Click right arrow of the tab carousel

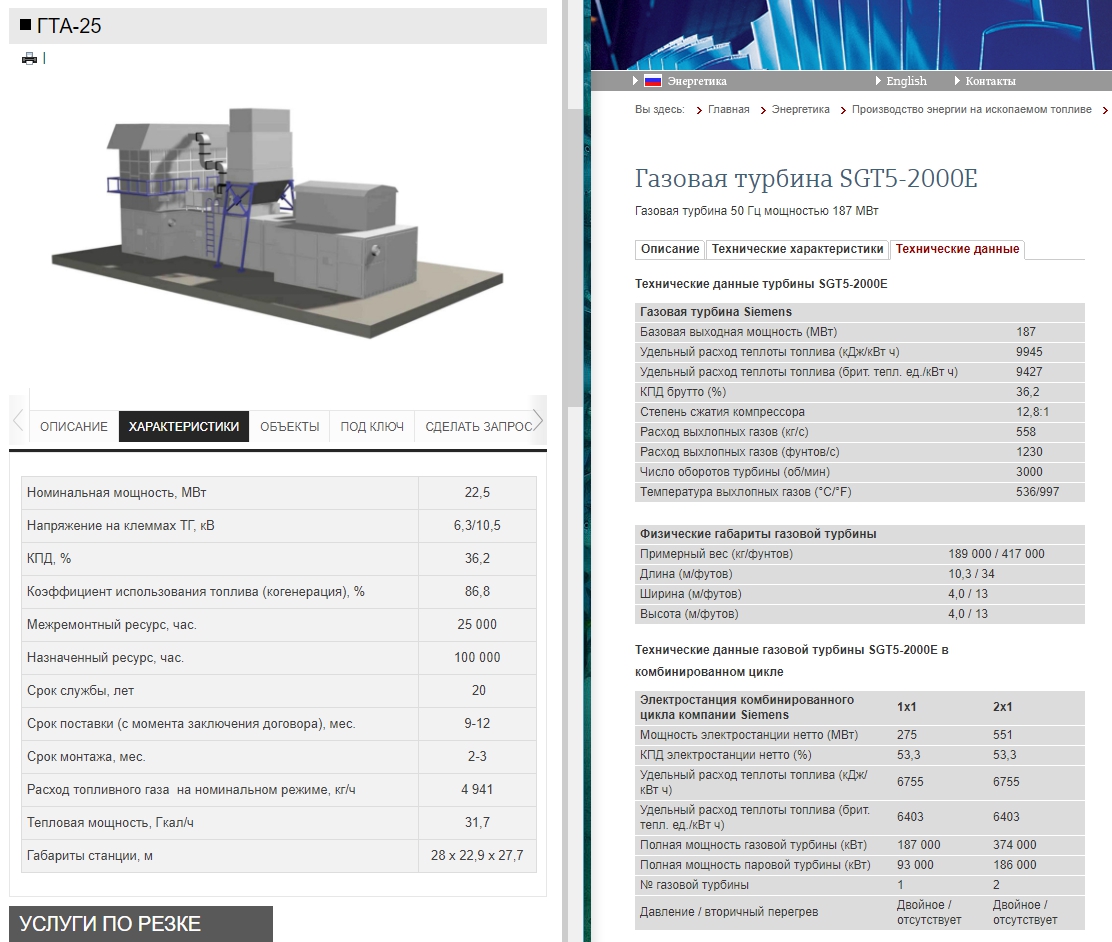pyautogui.click(x=538, y=420)
